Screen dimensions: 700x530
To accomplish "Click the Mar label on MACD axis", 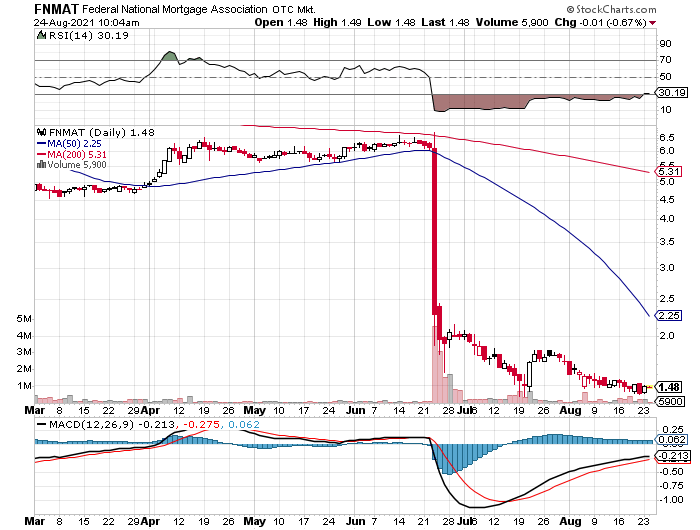I will tap(35, 522).
